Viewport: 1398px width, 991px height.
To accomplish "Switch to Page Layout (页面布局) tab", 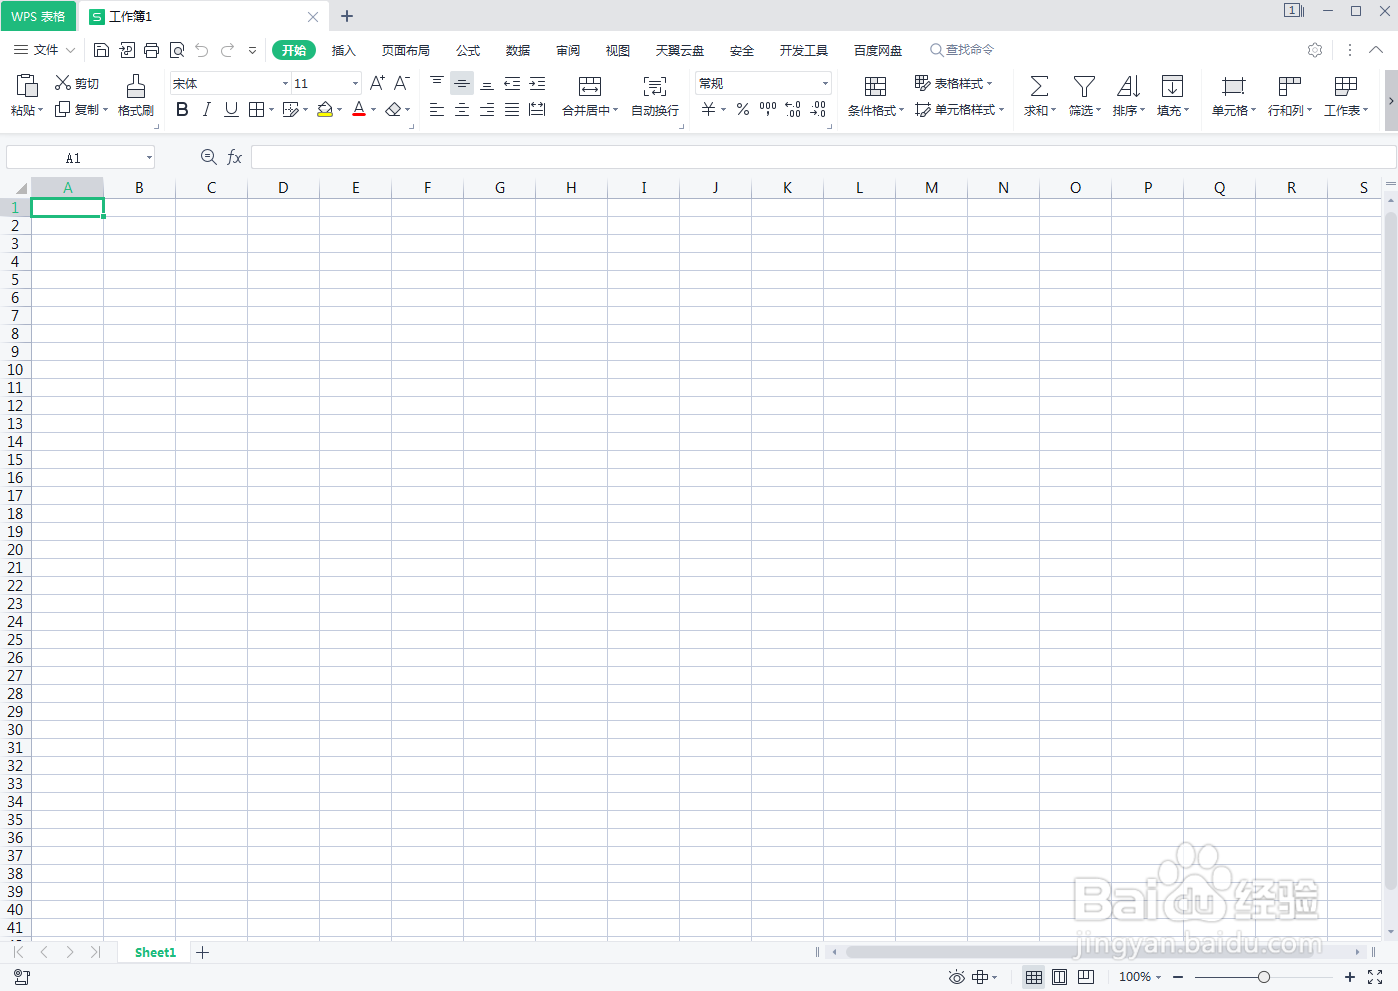I will [x=405, y=50].
